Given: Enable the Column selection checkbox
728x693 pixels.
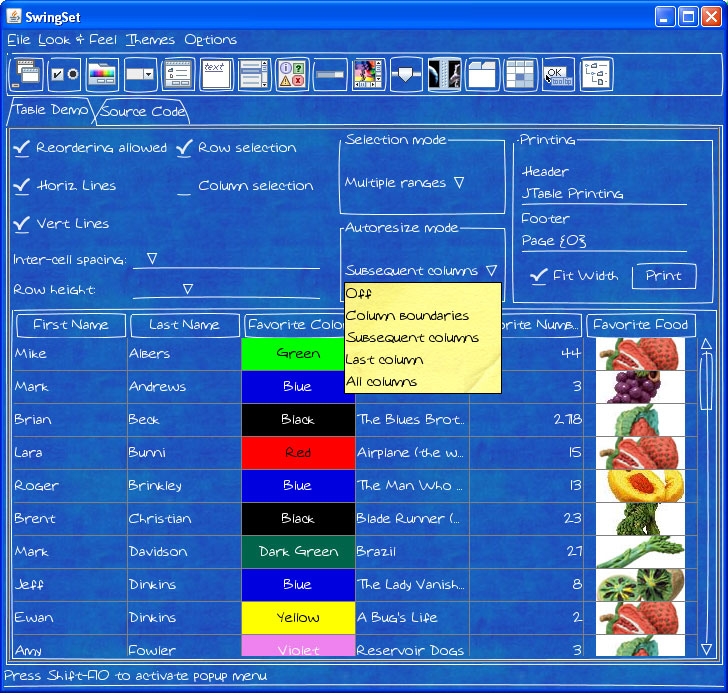Looking at the screenshot, I should tap(184, 186).
